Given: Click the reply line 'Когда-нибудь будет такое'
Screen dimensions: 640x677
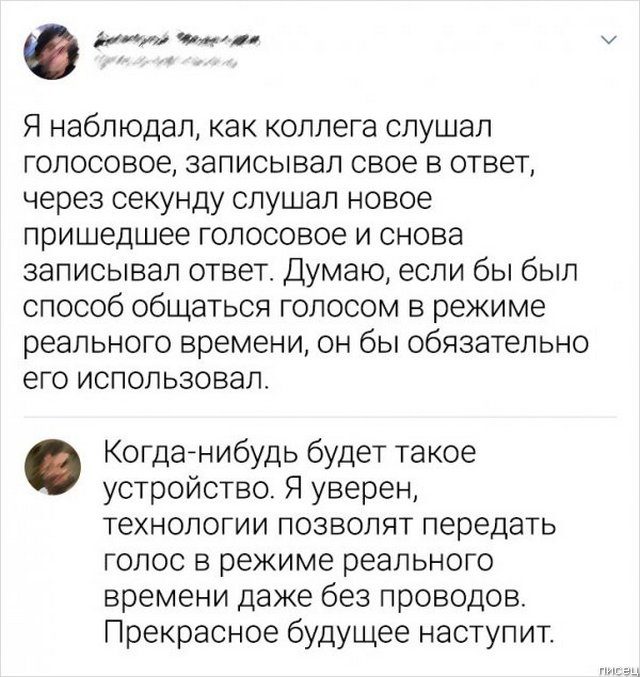Looking at the screenshot, I should [x=288, y=452].
